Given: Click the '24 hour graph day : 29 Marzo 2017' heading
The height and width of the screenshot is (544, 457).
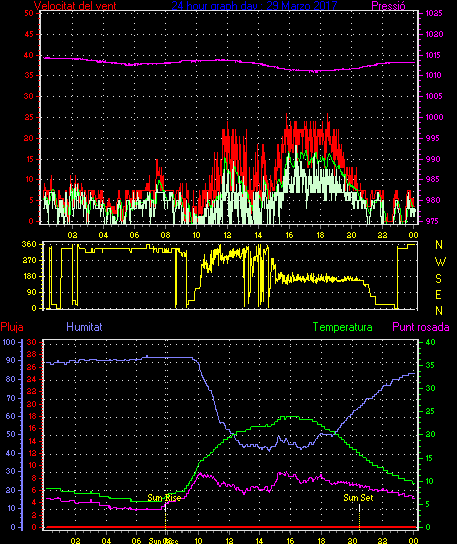Looking at the screenshot, I should click(254, 5).
